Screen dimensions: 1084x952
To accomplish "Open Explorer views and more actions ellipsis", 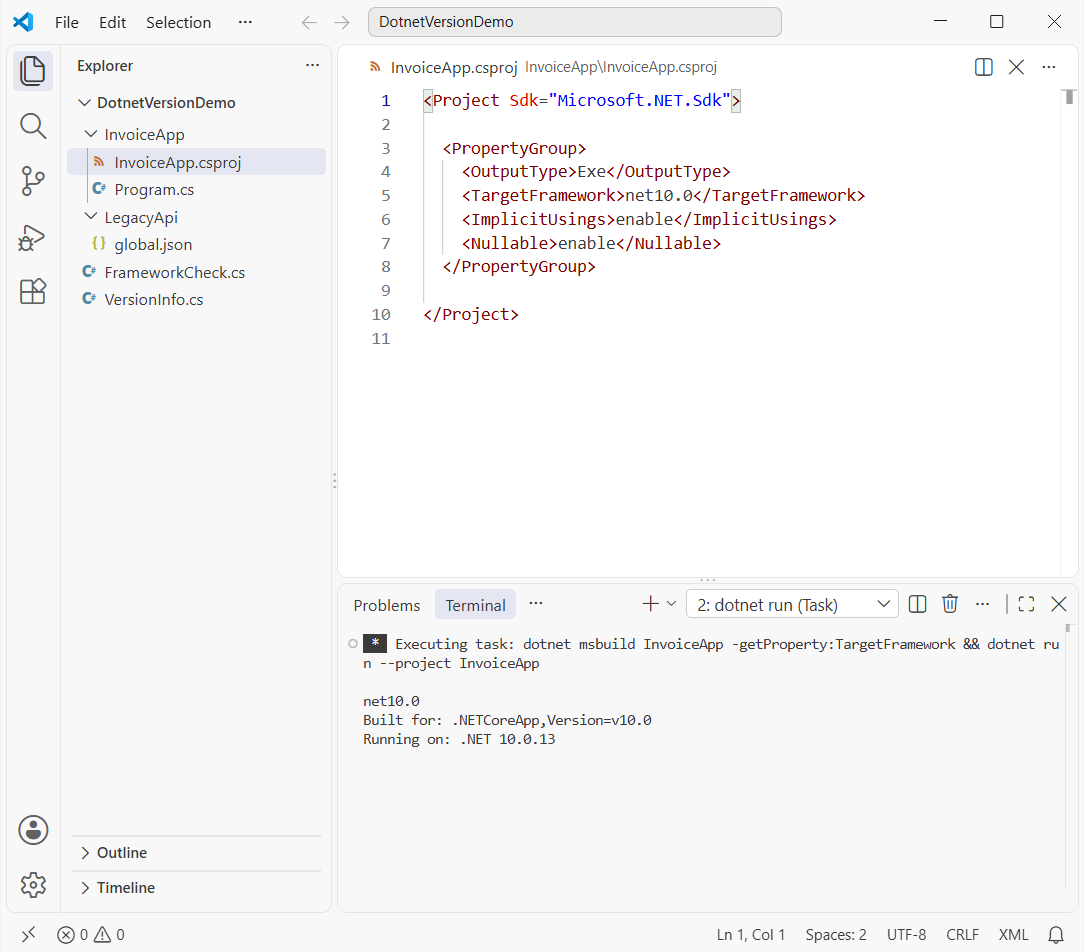I will point(312,65).
